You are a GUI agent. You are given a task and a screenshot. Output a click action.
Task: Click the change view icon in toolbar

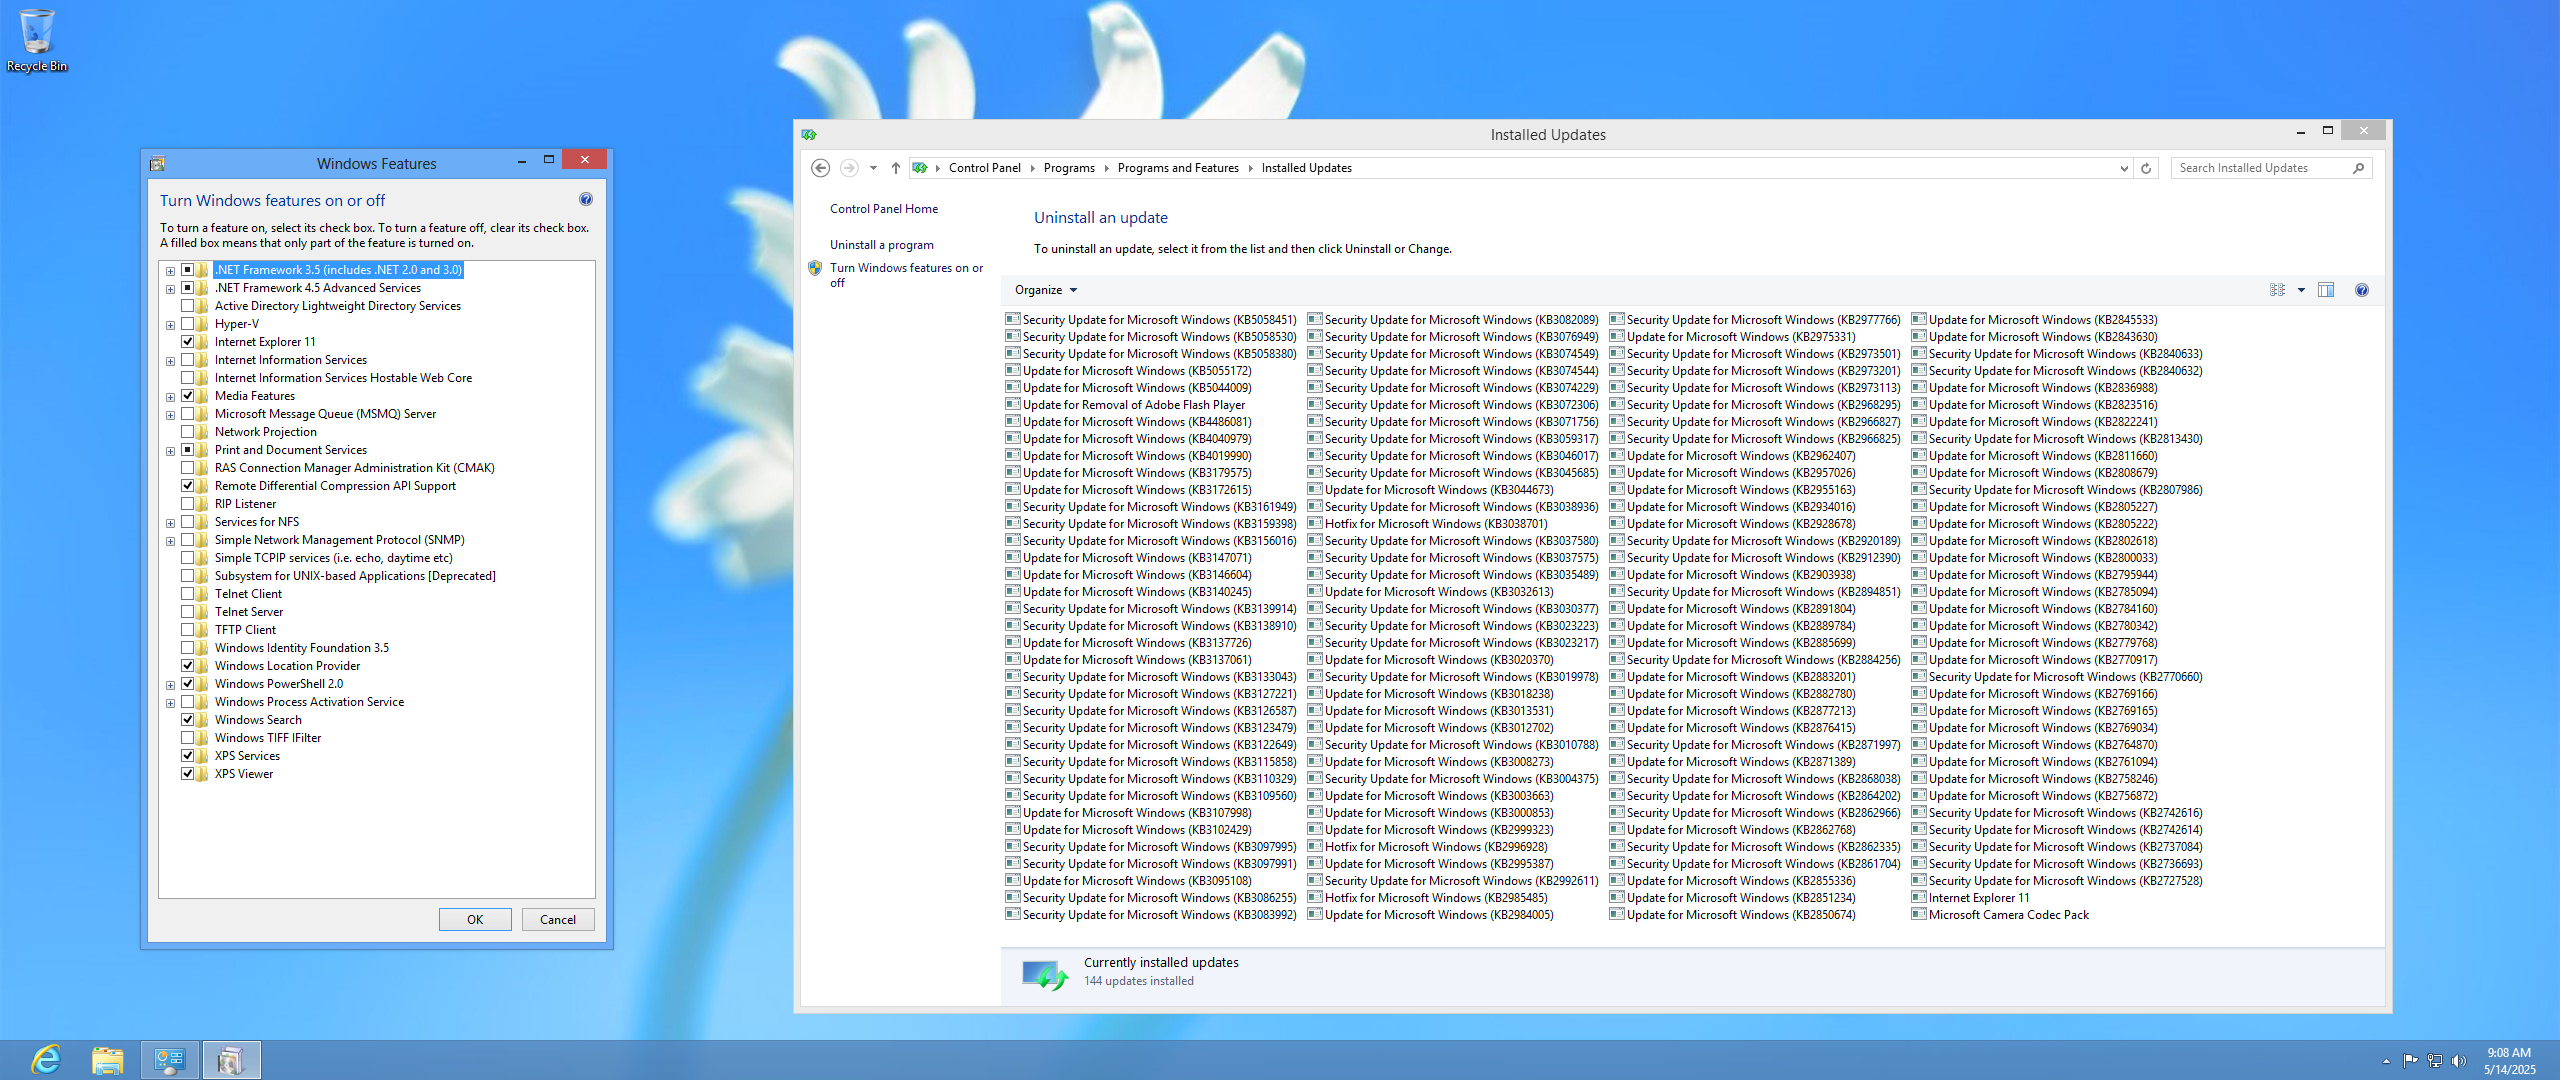pos(2278,290)
